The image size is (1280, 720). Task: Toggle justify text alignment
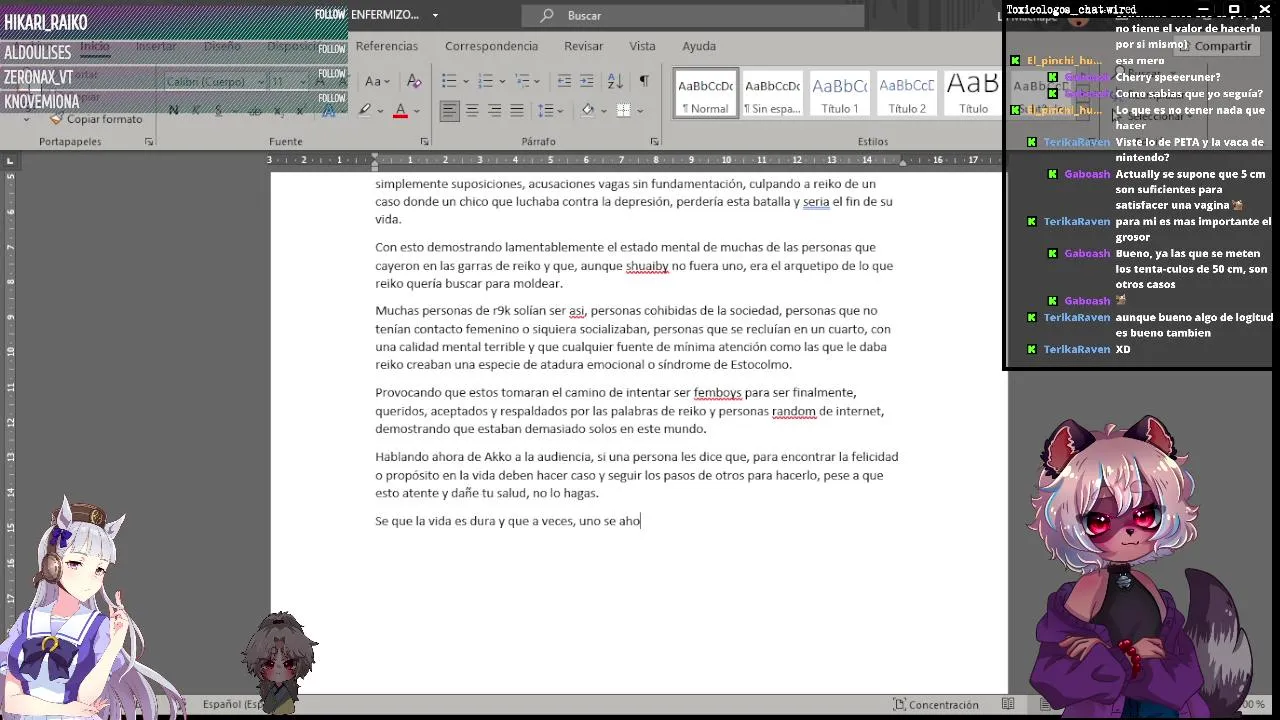pyautogui.click(x=517, y=110)
